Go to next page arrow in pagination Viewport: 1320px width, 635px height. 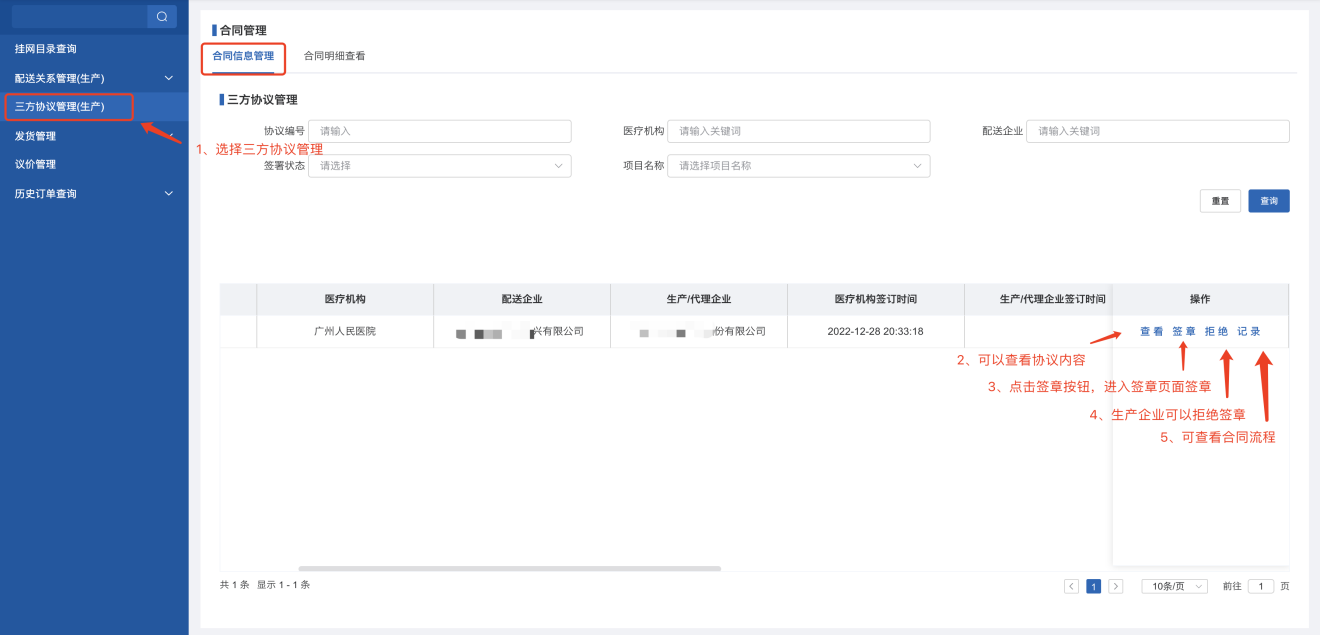1116,587
